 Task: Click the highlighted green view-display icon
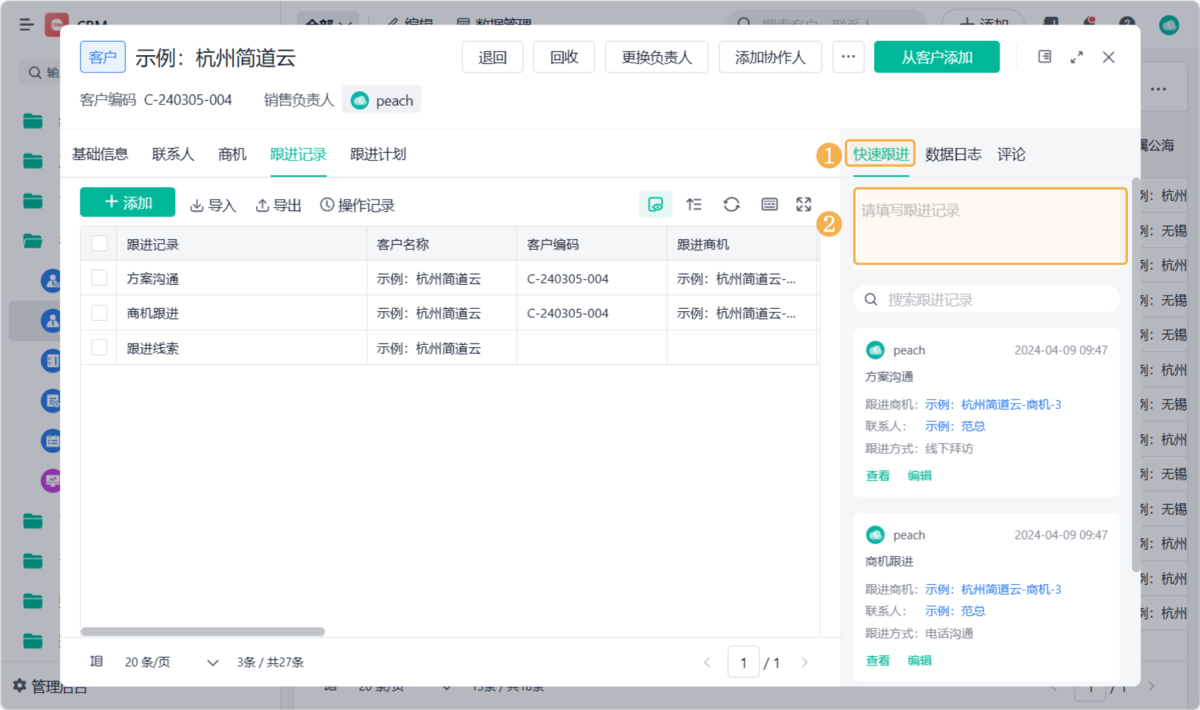tap(656, 204)
